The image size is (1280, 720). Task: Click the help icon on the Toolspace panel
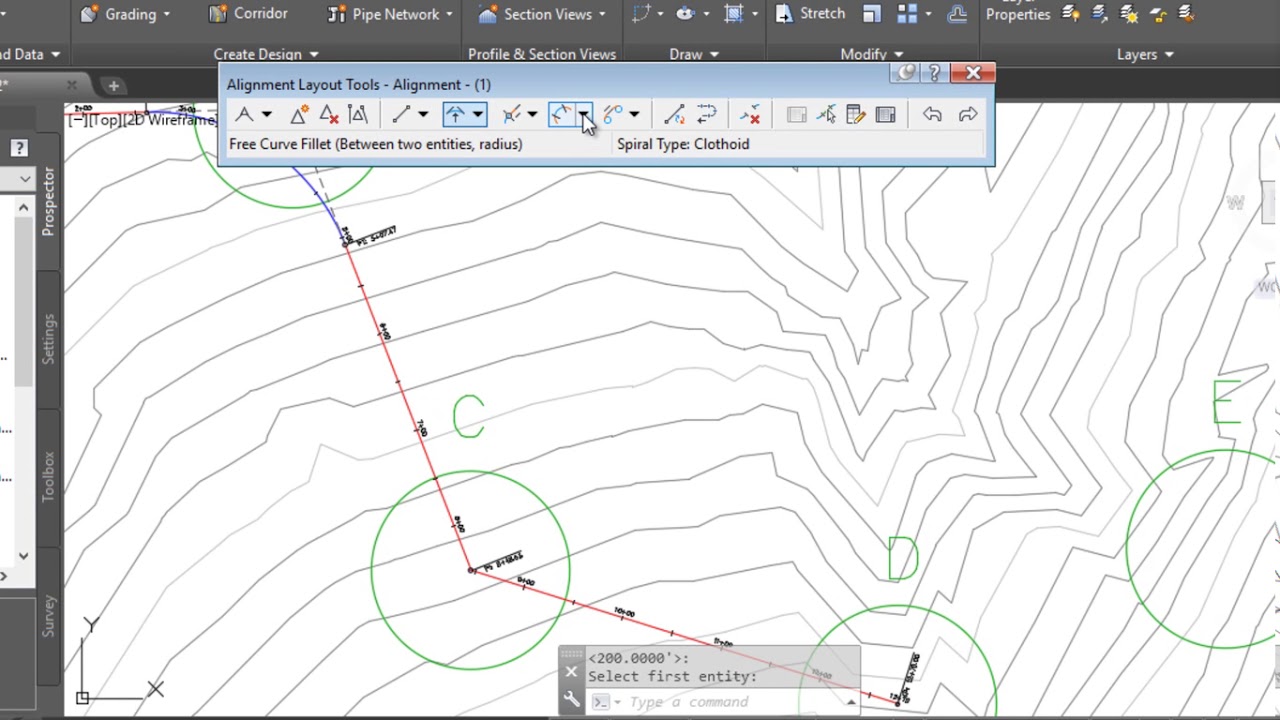click(x=19, y=149)
